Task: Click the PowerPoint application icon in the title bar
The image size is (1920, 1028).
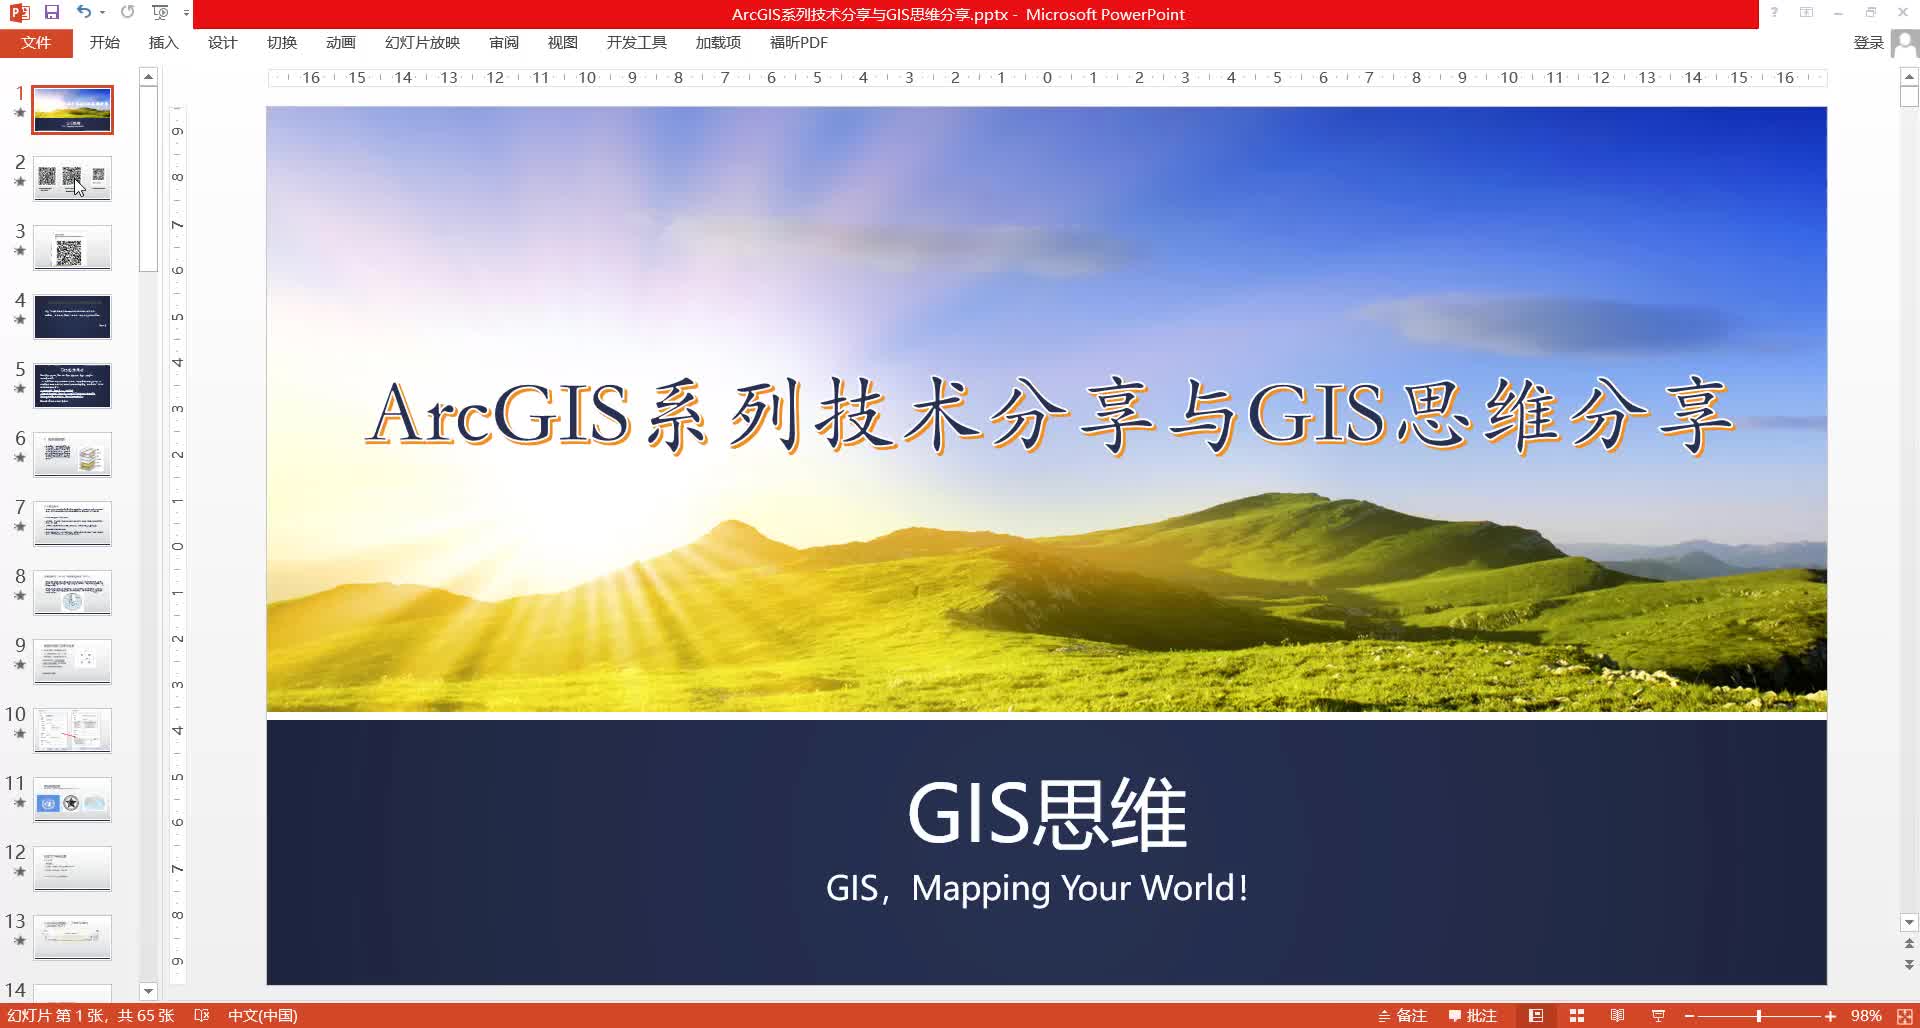Action: point(19,13)
